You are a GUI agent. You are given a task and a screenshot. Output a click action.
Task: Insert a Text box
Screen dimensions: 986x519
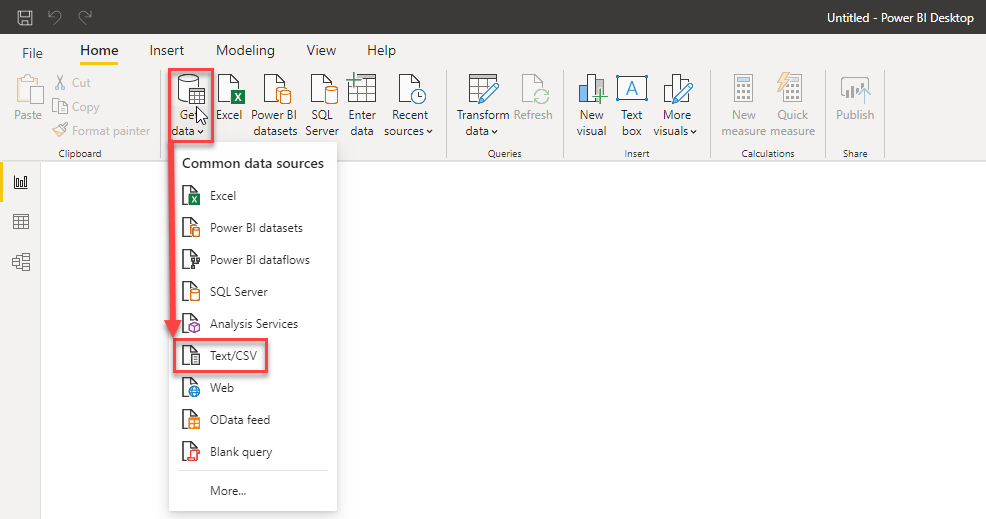(x=631, y=105)
